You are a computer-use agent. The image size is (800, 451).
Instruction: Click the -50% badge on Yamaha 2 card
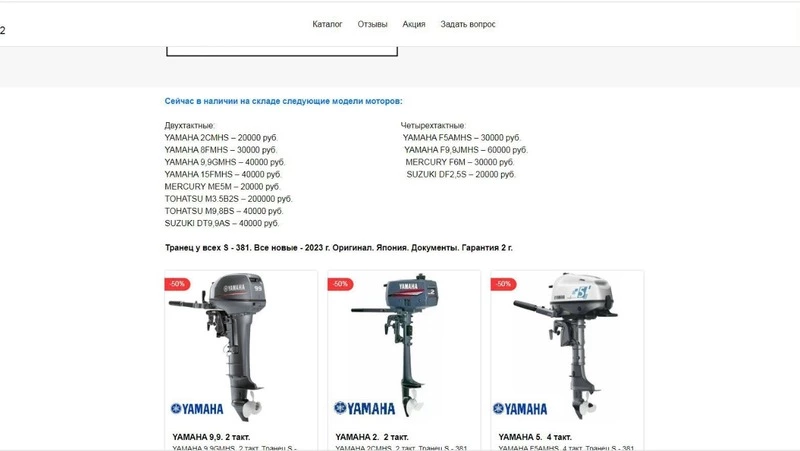pyautogui.click(x=340, y=284)
